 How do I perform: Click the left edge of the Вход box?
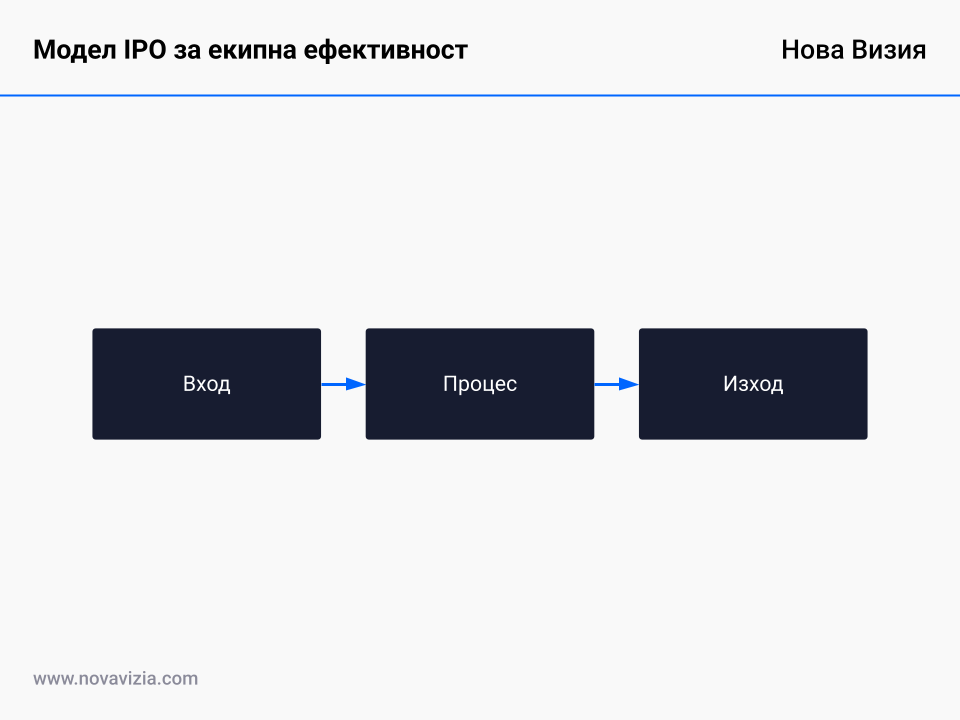click(93, 383)
